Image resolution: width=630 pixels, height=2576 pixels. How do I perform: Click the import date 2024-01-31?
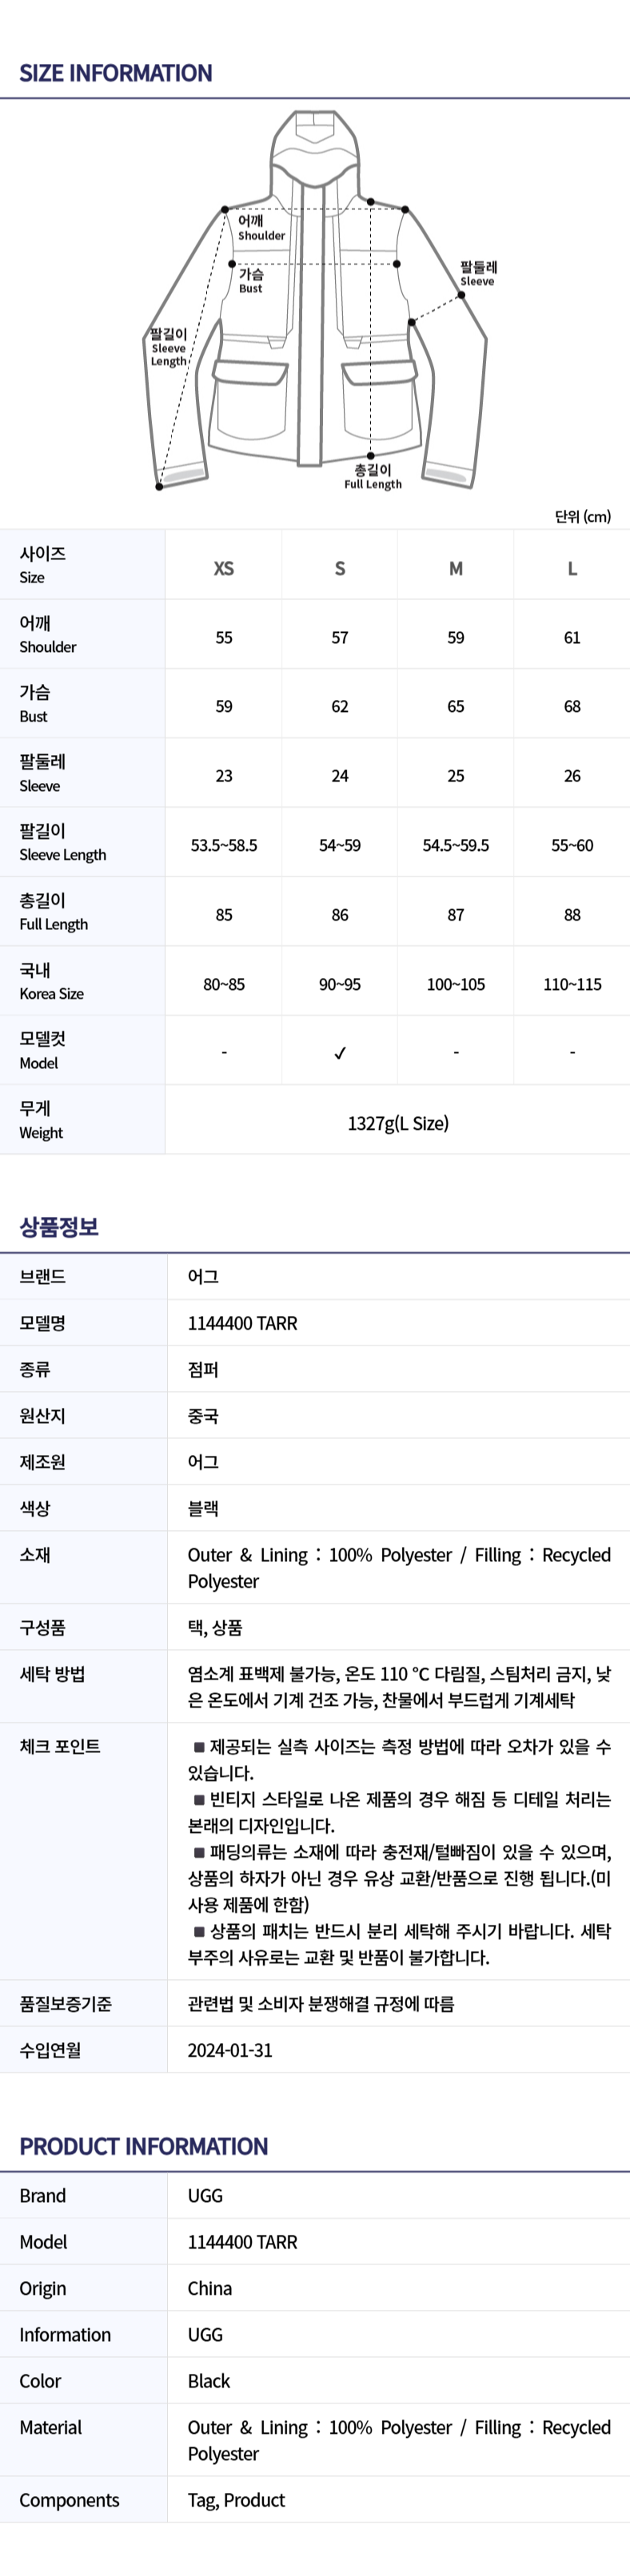[x=230, y=2050]
